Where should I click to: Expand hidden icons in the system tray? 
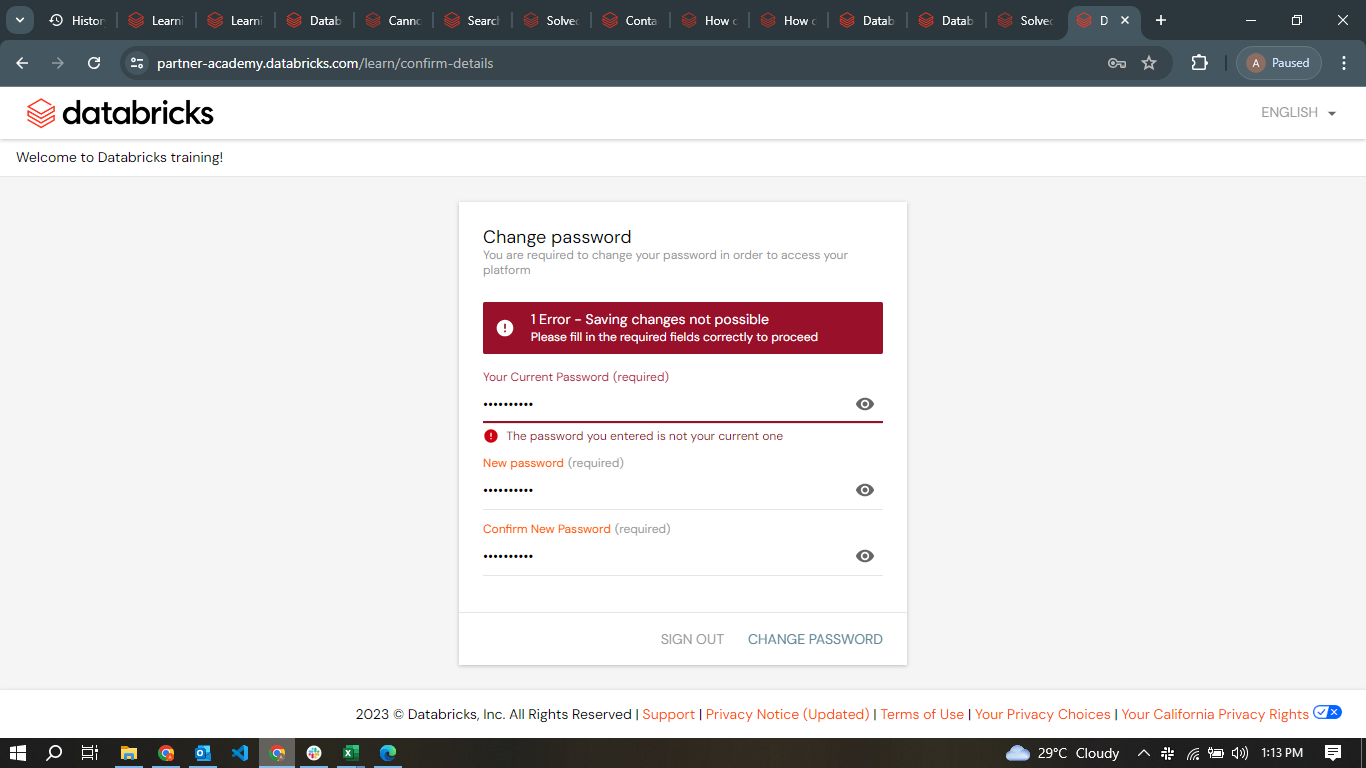point(1143,753)
